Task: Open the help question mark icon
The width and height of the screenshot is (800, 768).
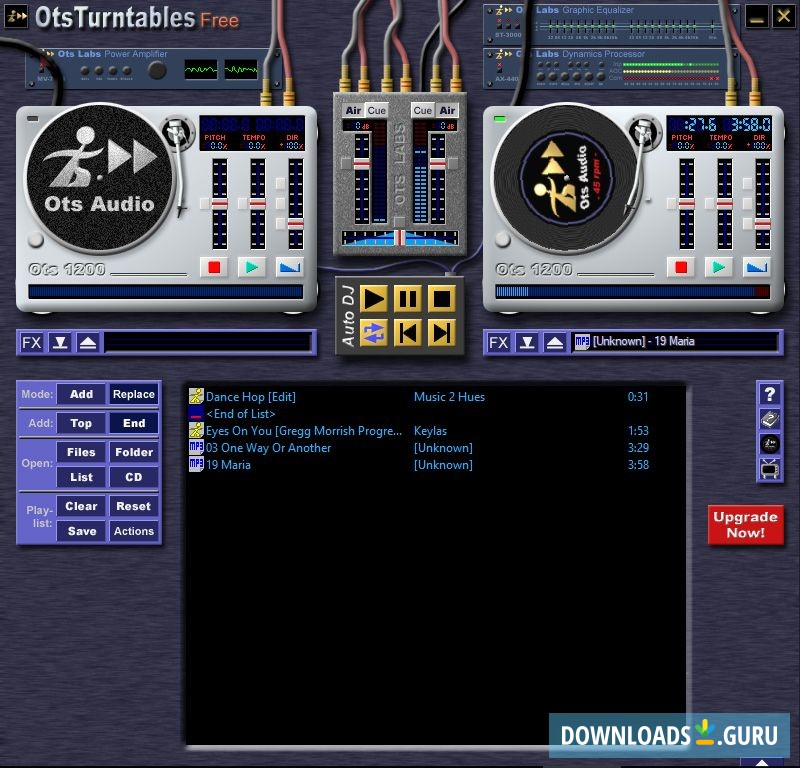Action: [x=769, y=394]
